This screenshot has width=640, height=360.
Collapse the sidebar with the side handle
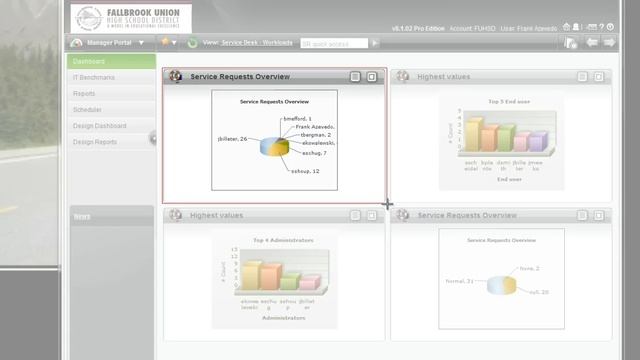[x=153, y=139]
